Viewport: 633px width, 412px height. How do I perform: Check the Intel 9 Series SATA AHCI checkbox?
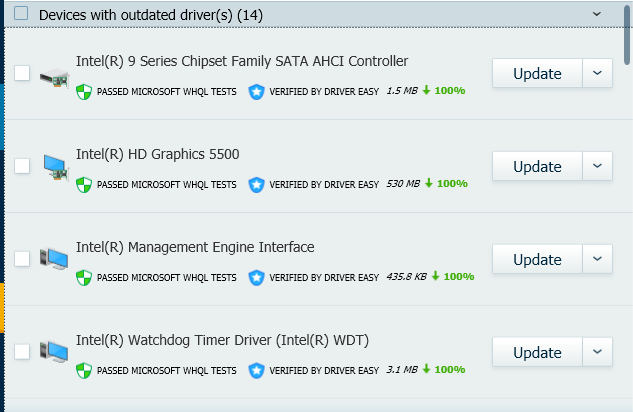click(22, 73)
